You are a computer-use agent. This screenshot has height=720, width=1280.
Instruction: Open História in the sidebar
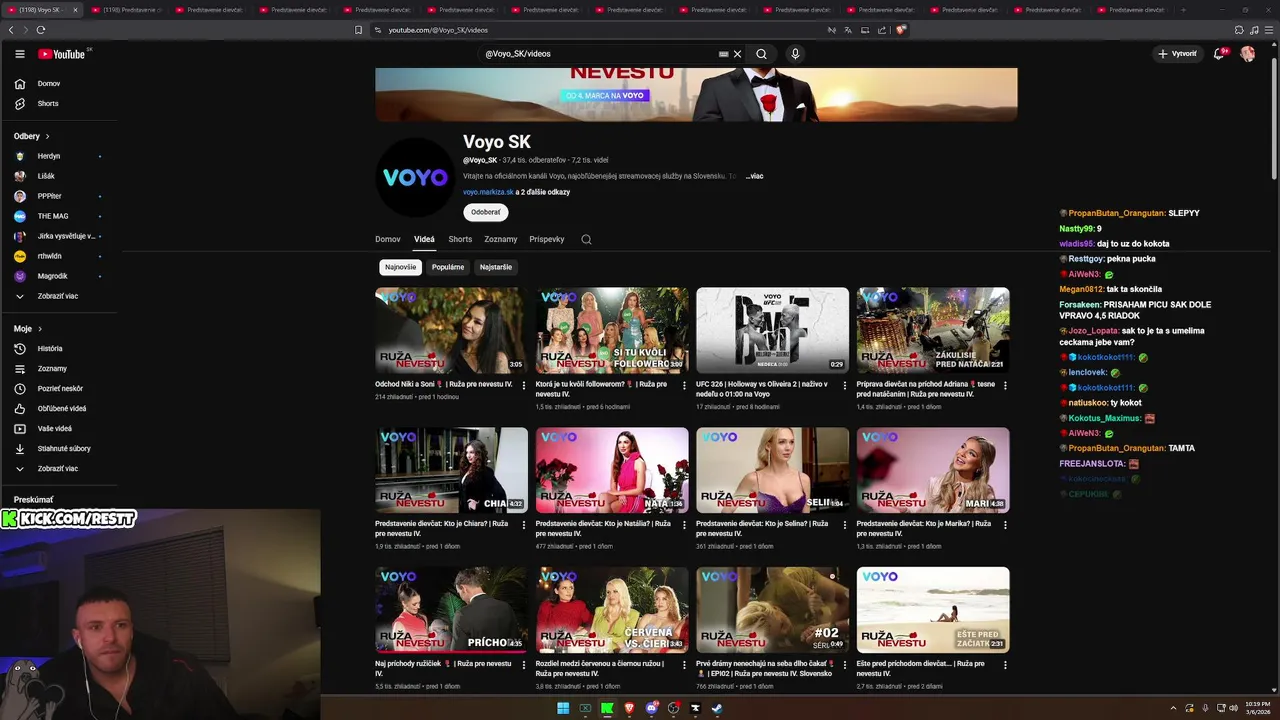[50, 349]
